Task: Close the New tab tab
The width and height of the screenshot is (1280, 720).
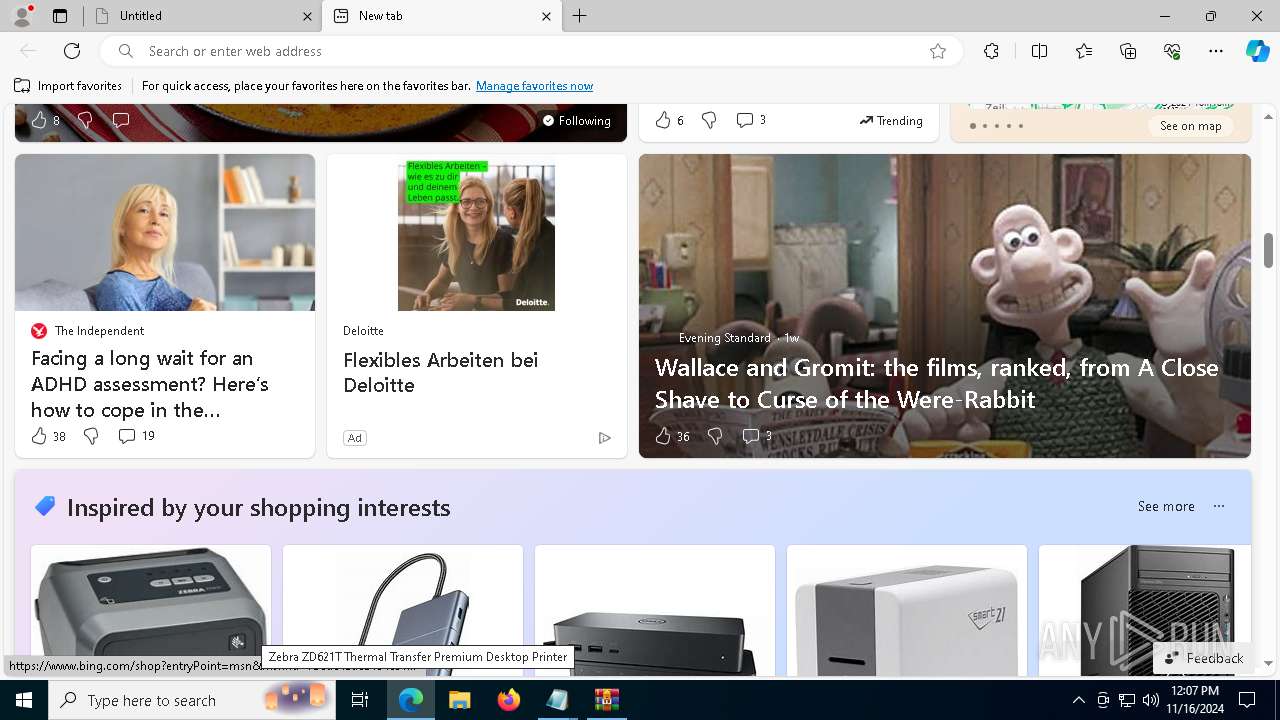Action: click(x=546, y=16)
